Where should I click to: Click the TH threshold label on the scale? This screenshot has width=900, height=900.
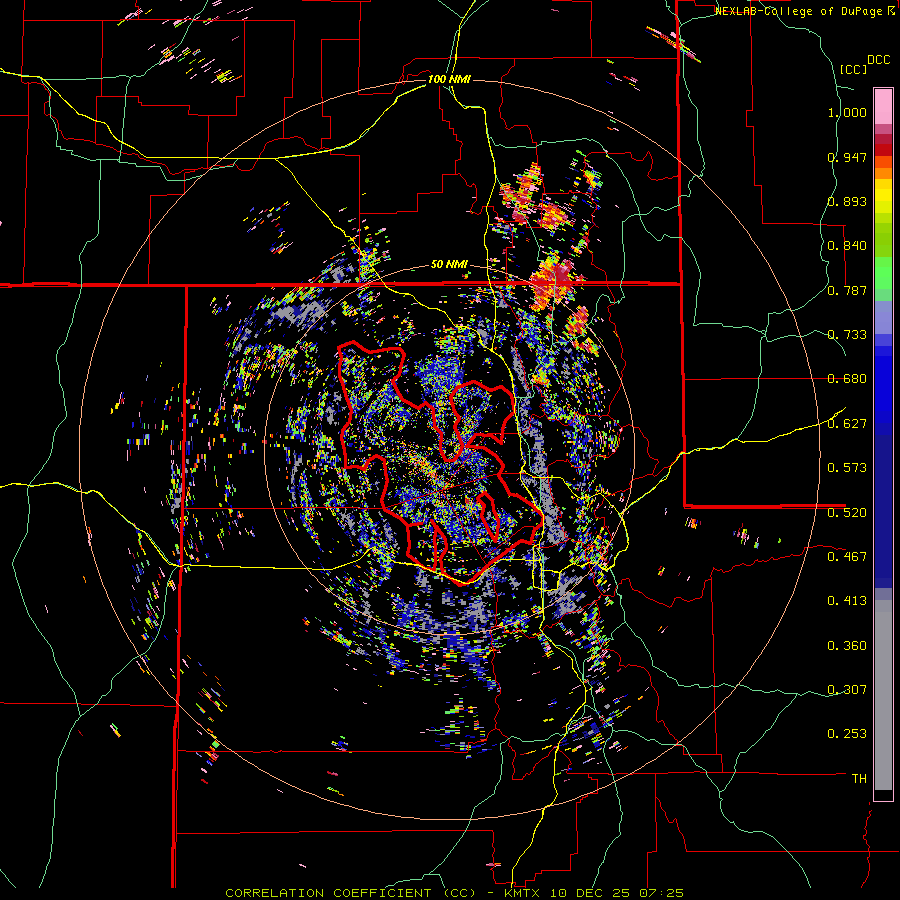[x=859, y=779]
